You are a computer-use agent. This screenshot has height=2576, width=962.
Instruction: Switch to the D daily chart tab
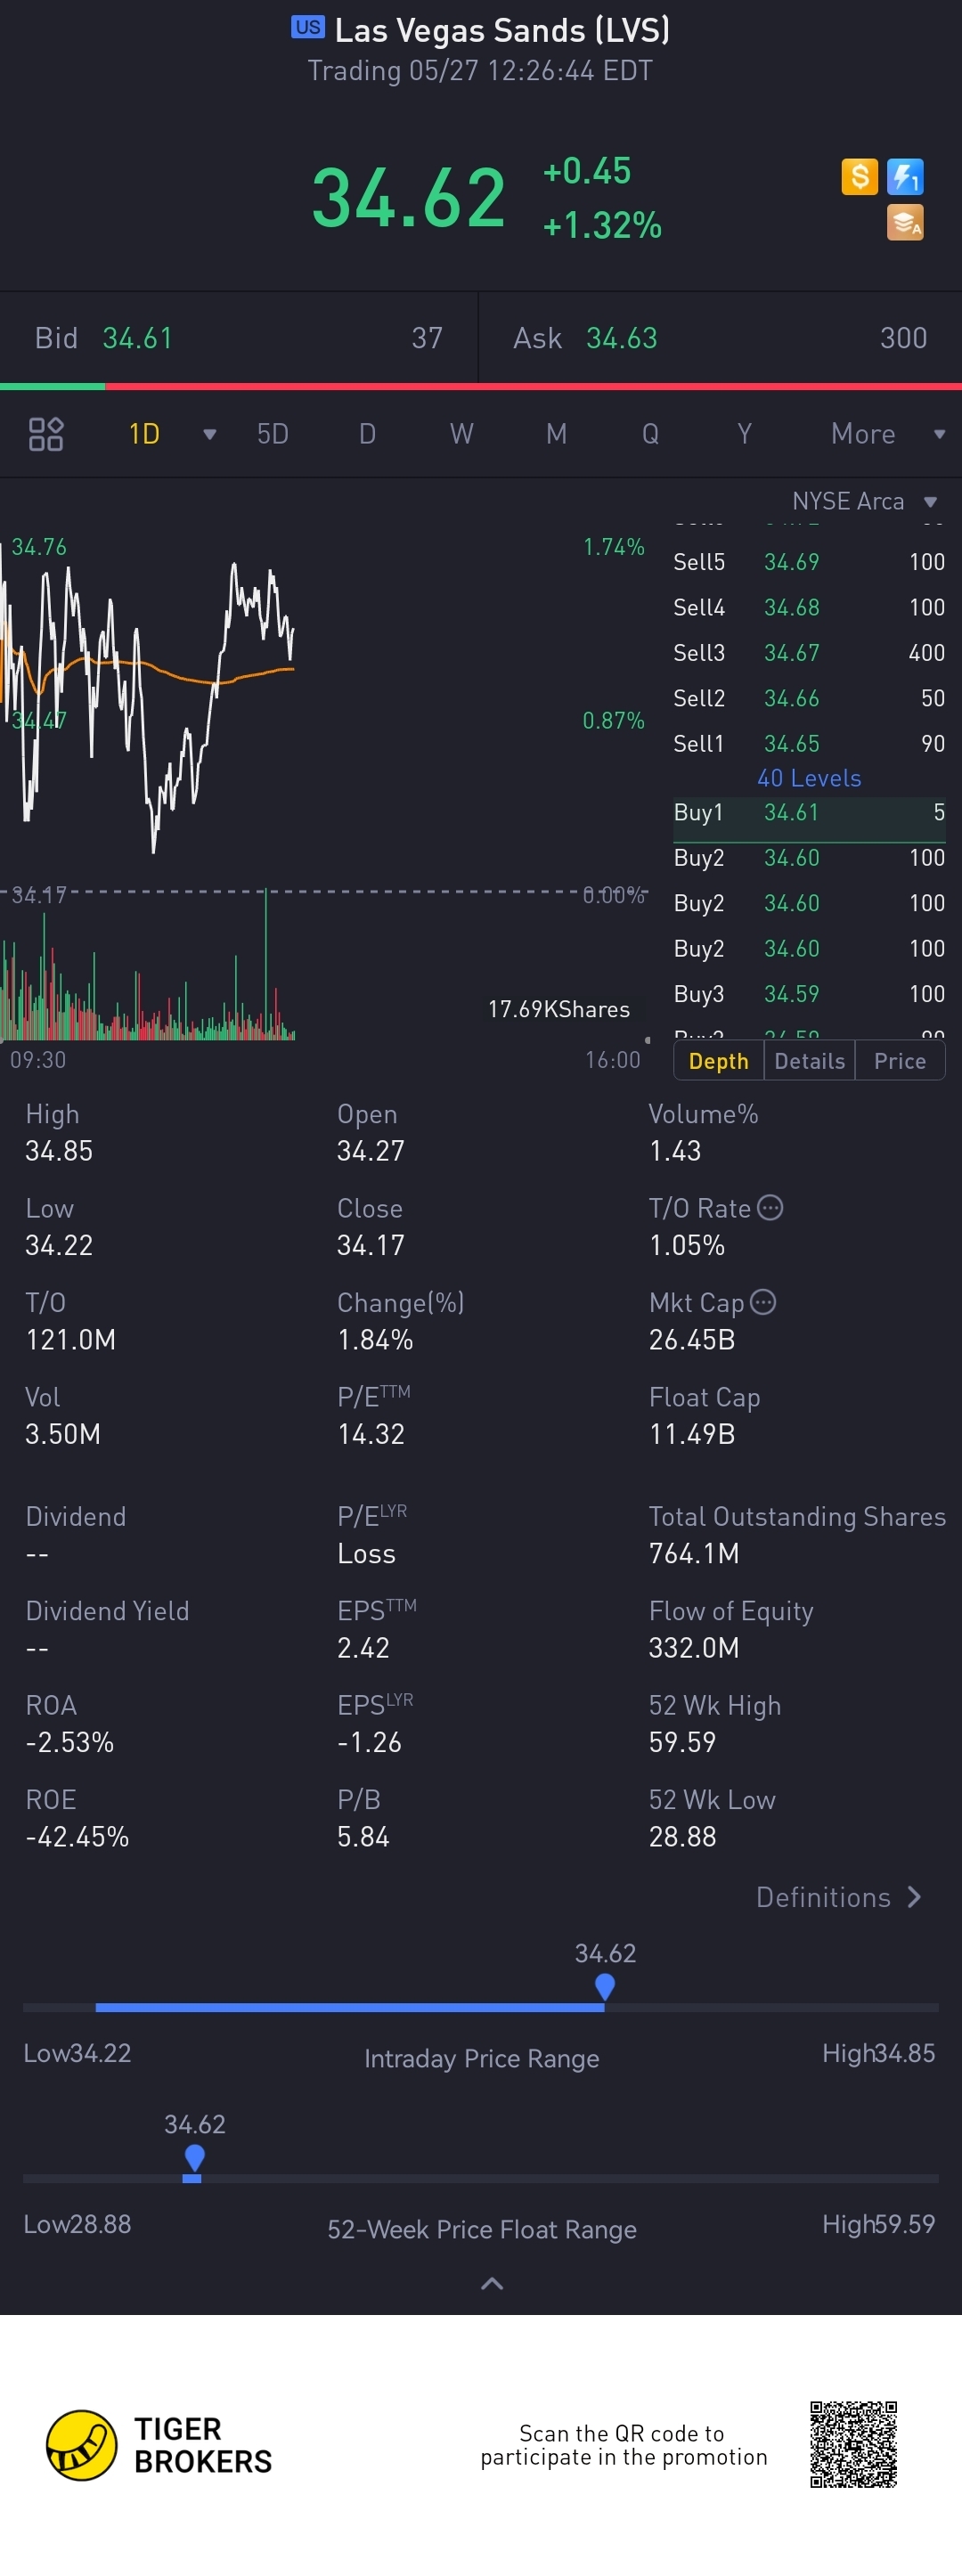(367, 434)
